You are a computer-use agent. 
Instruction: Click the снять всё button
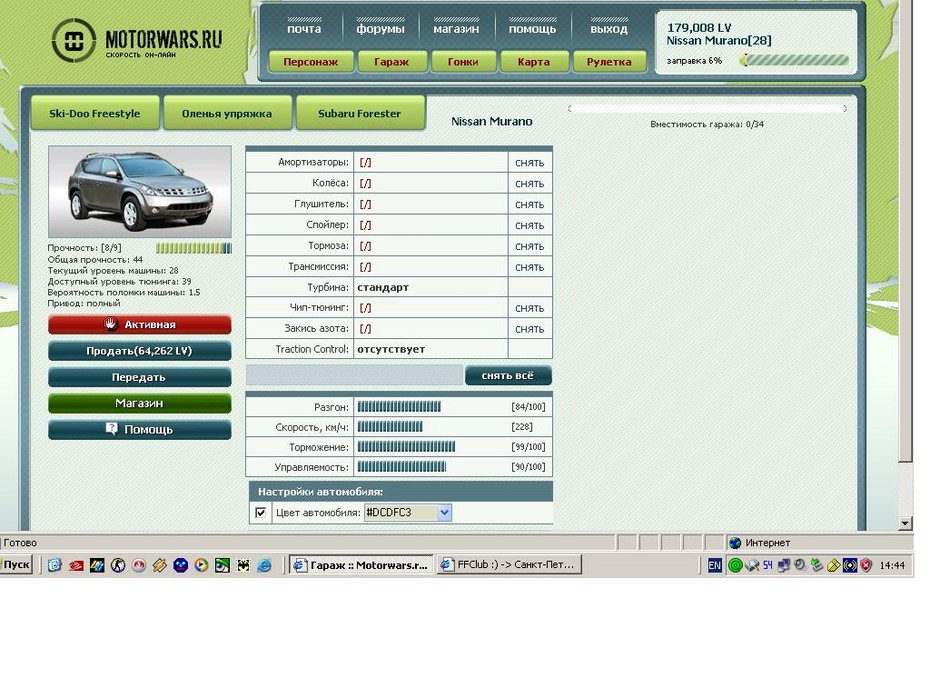508,375
